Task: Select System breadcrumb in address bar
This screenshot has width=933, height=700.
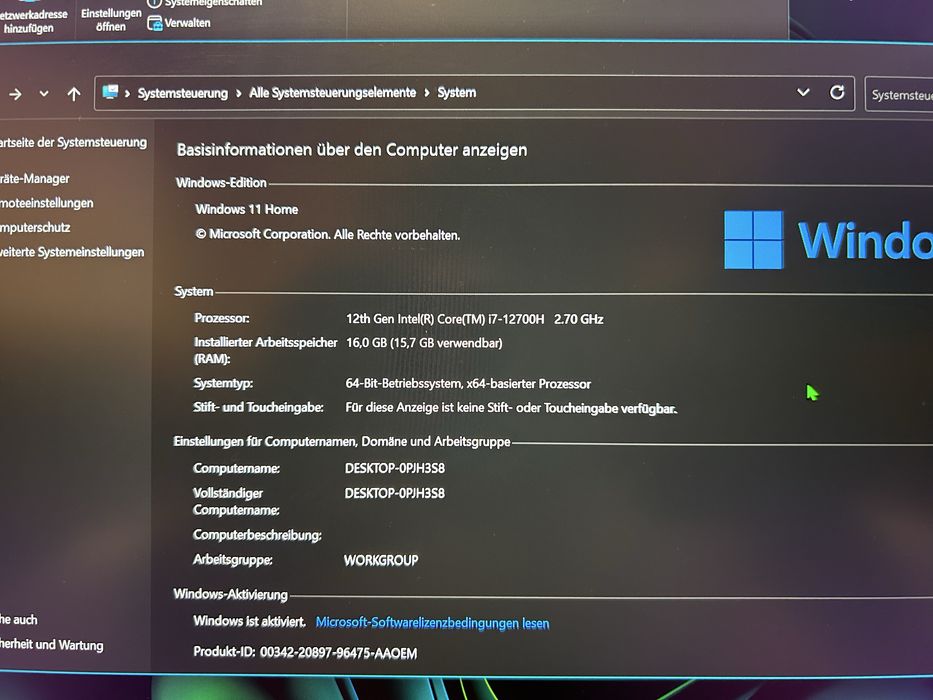Action: (456, 93)
